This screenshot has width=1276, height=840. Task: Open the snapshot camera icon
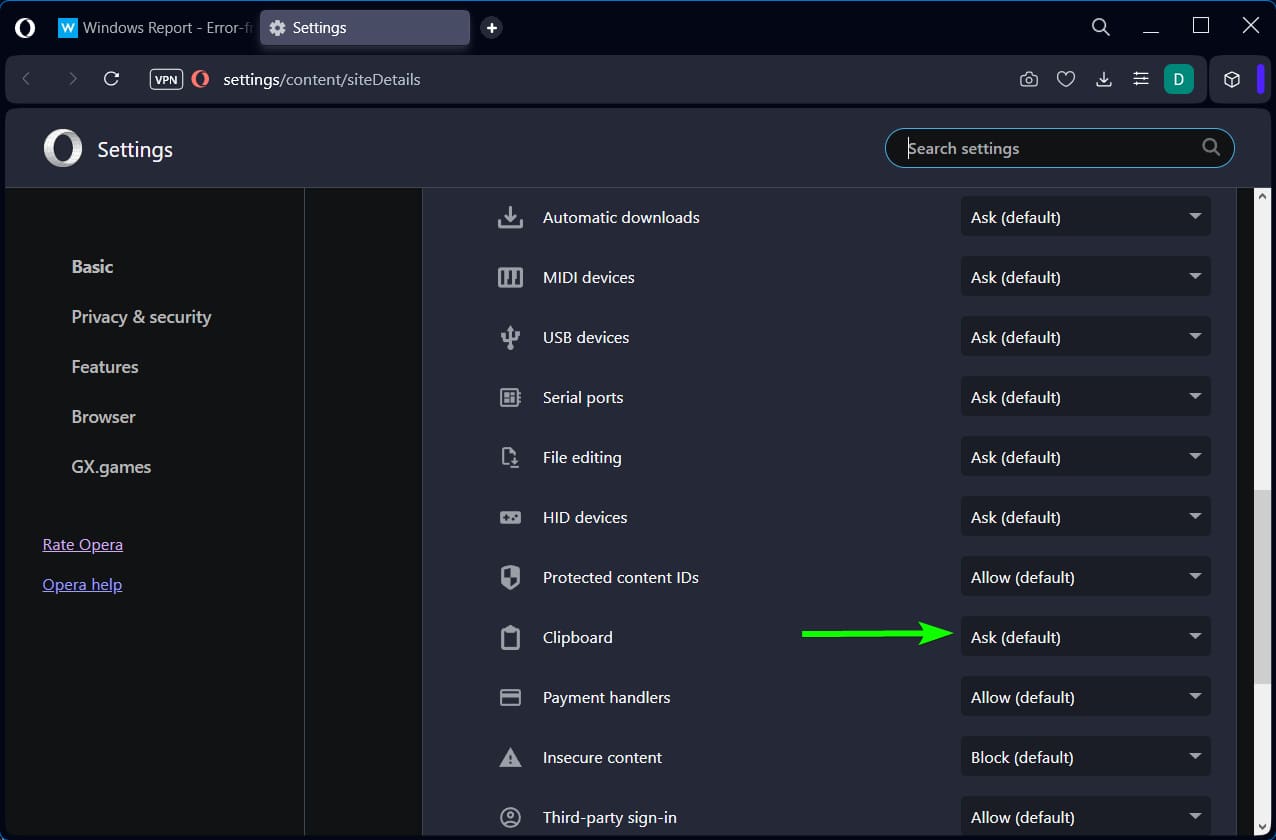tap(1029, 79)
